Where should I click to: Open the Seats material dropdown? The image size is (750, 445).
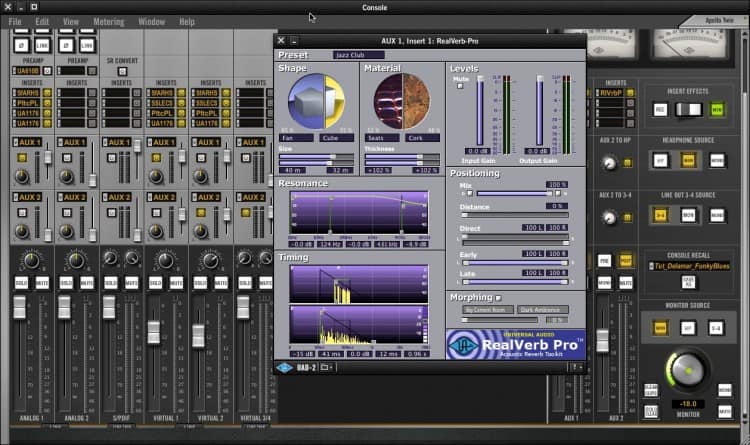pos(382,138)
